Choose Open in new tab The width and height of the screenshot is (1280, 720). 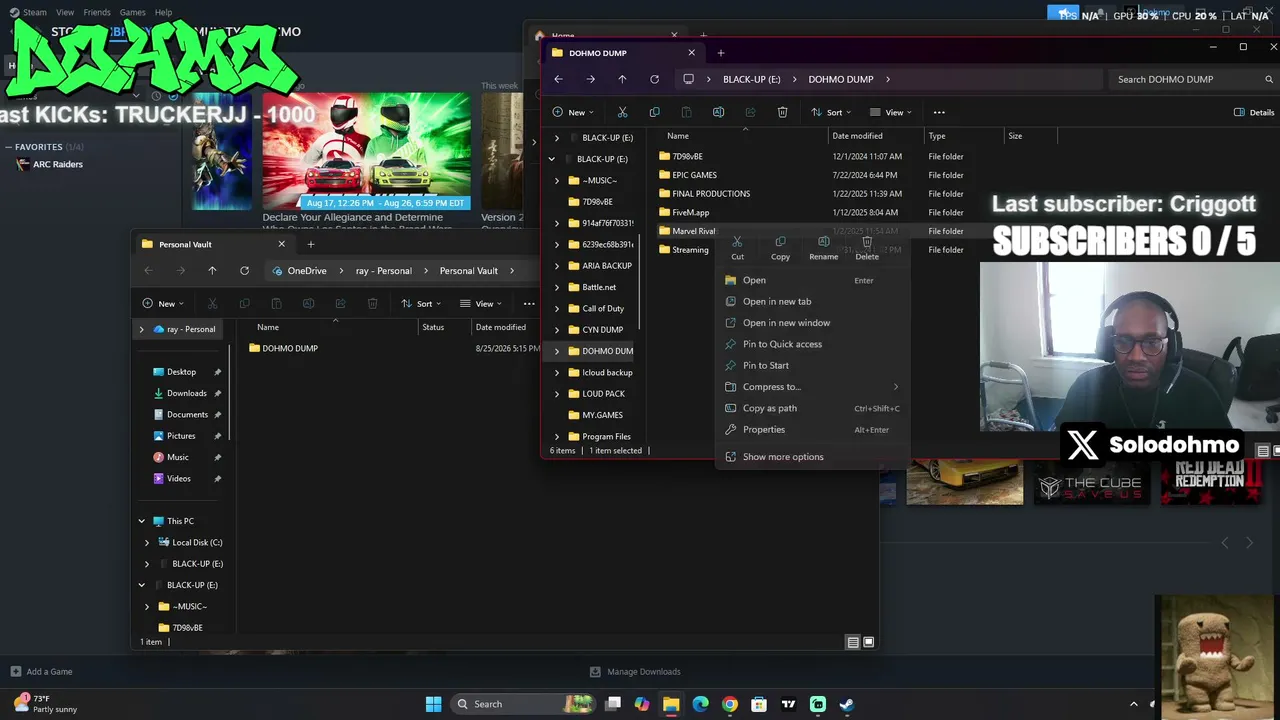[811, 301]
